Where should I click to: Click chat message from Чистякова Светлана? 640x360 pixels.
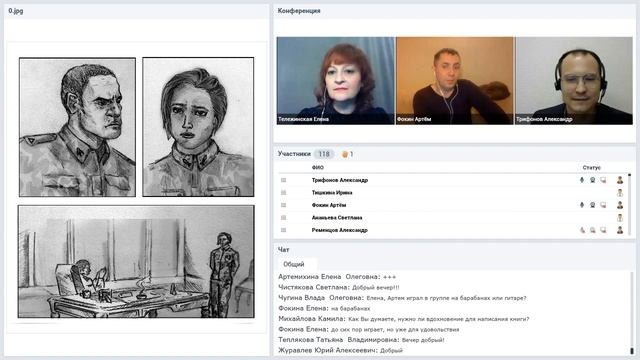click(339, 287)
